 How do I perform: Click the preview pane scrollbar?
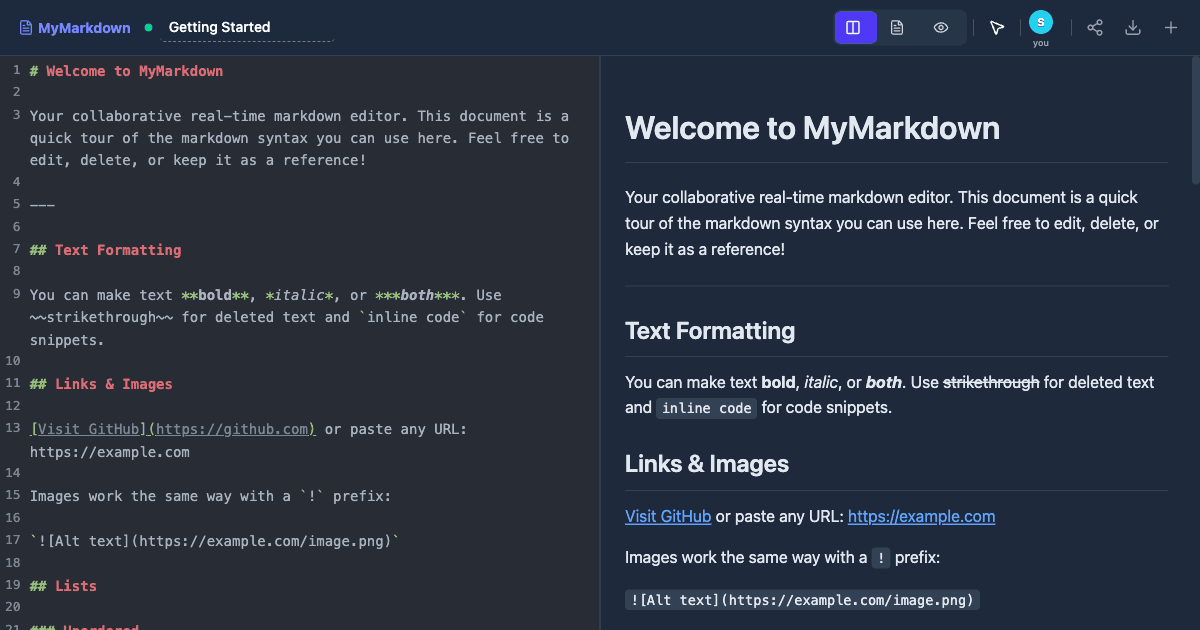click(x=1195, y=120)
